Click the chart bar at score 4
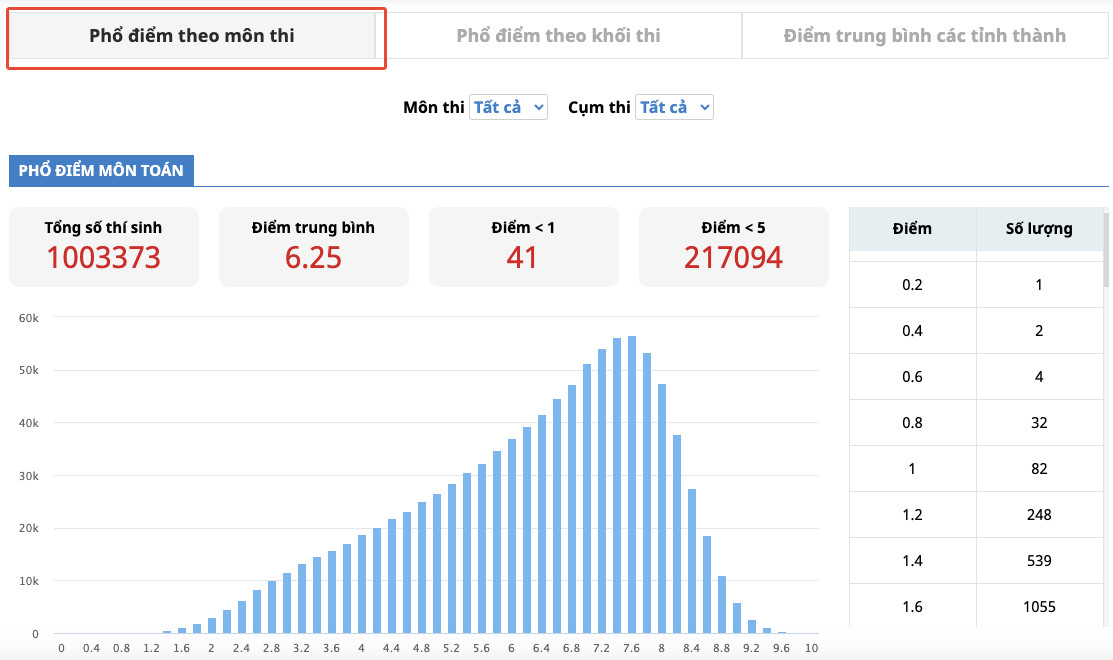The height and width of the screenshot is (660, 1113). pos(362,584)
